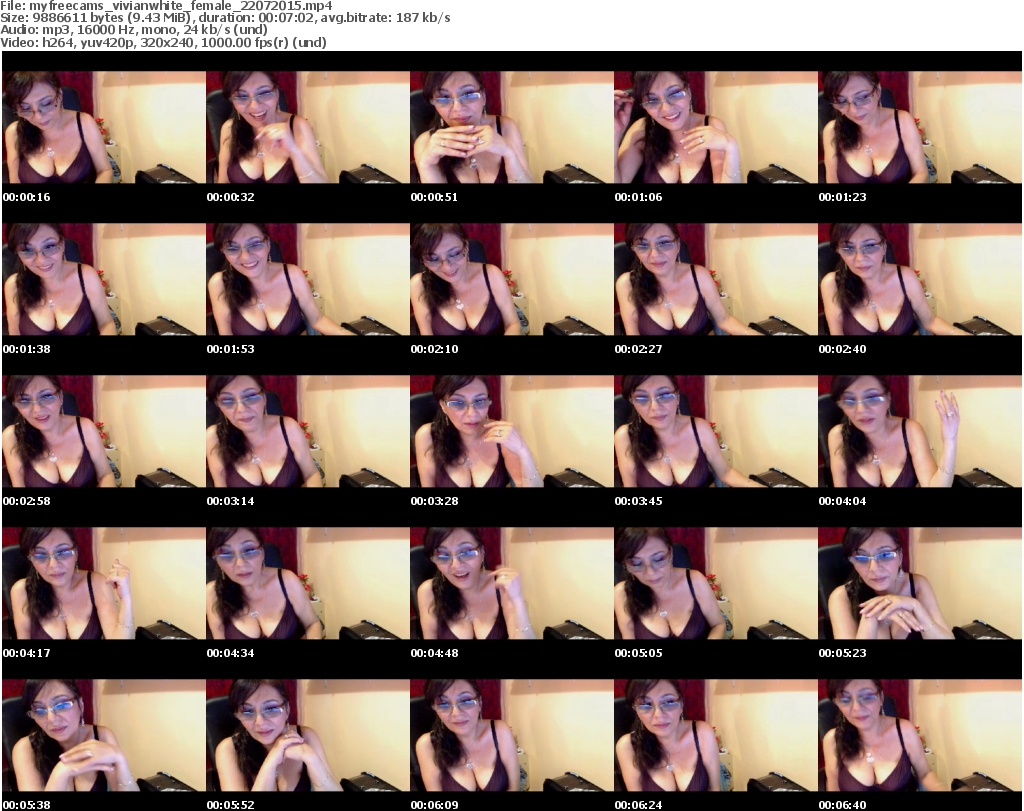
Task: Select the thumbnail at 00:02:40
Action: click(920, 279)
